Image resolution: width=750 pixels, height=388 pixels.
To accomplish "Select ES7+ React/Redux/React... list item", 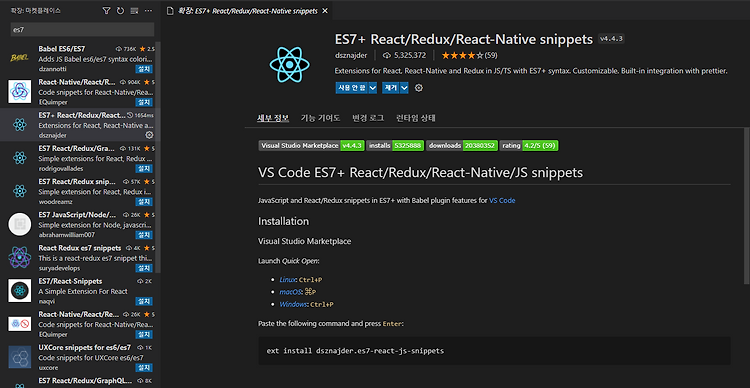I will (80, 125).
